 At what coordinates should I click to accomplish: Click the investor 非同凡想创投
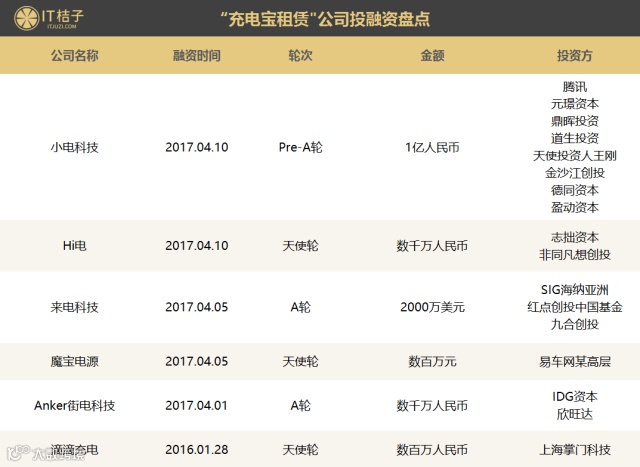click(575, 255)
